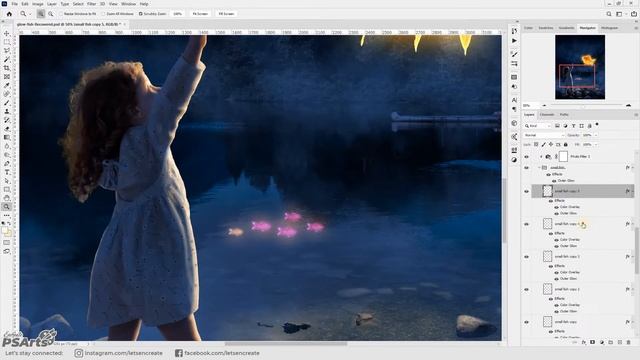Open the layer filter Kind dropdown
640x360 pixels.
coord(538,126)
